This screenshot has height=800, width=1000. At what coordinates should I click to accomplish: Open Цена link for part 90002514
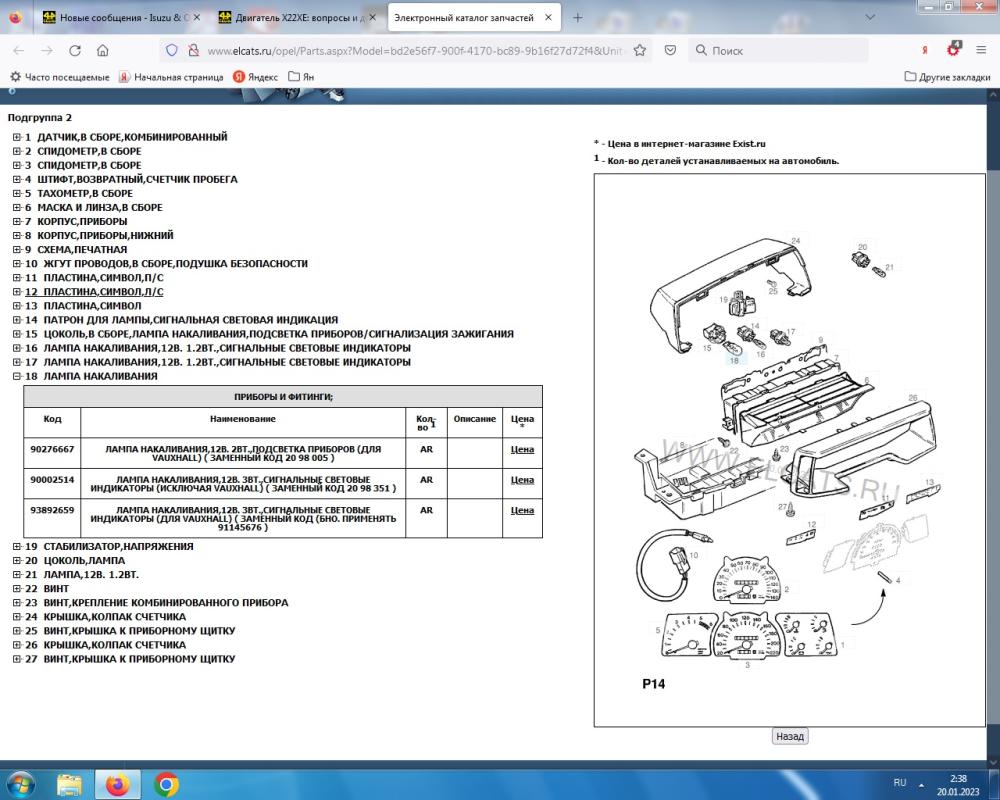coord(522,480)
